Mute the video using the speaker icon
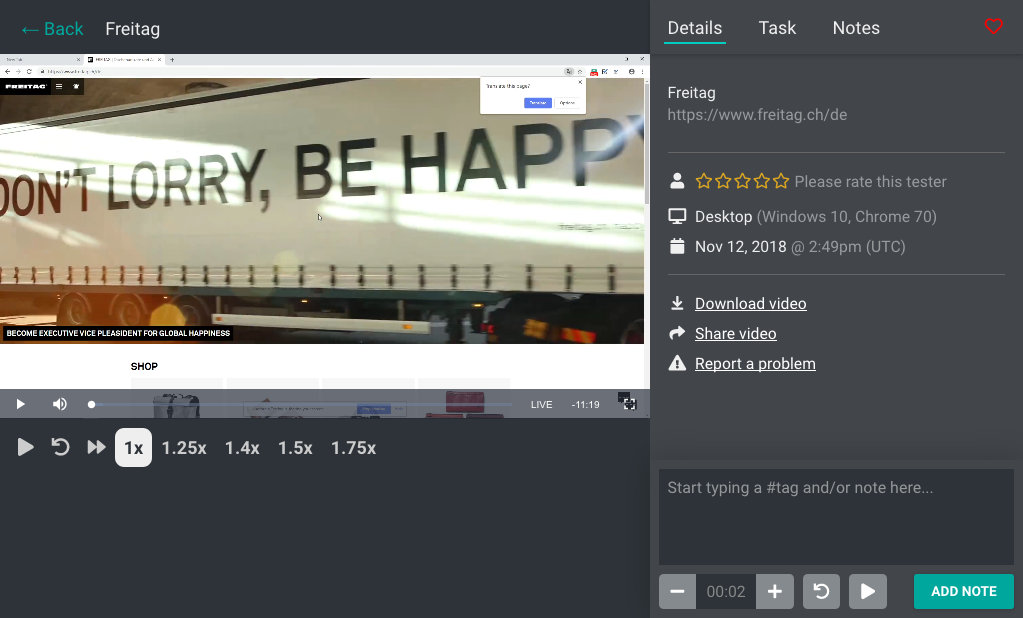This screenshot has height=618, width=1023. [60, 404]
